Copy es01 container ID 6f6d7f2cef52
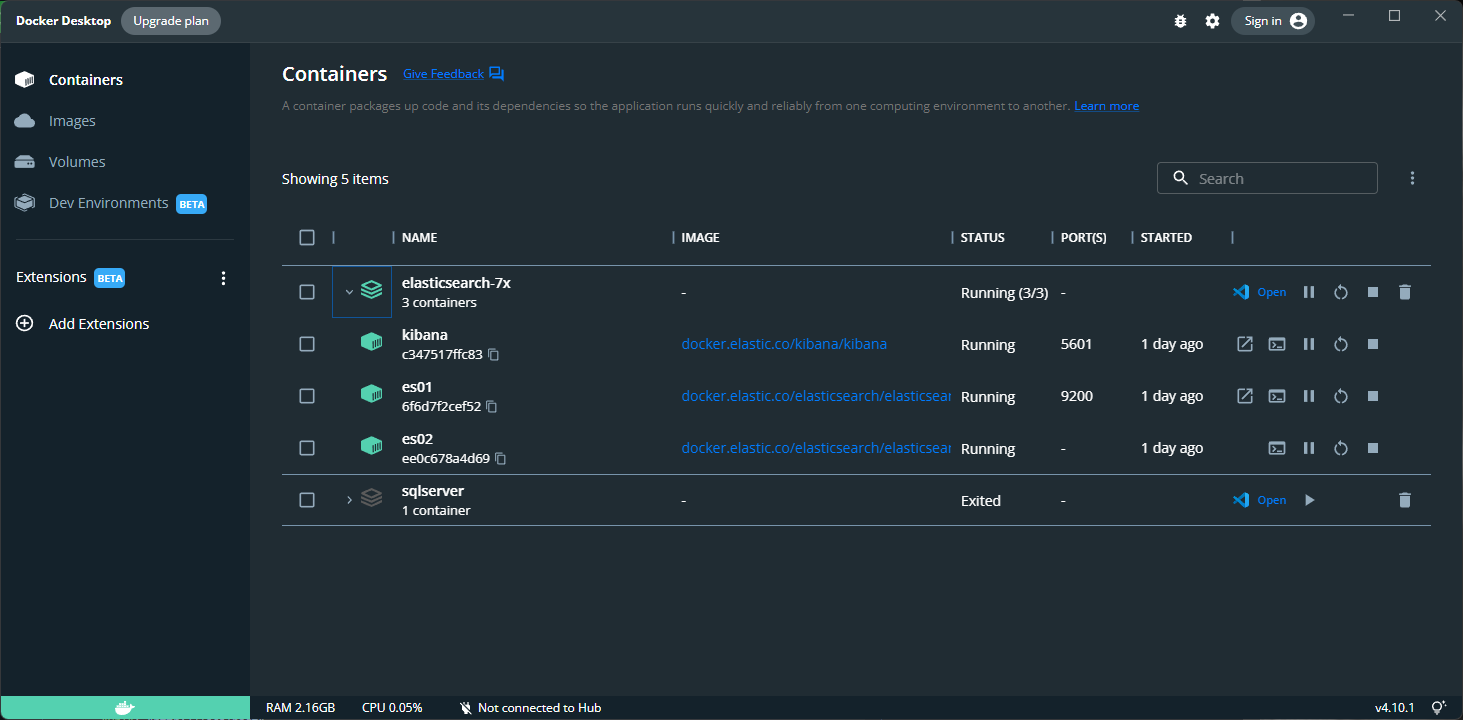Viewport: 1463px width, 720px height. coord(492,407)
